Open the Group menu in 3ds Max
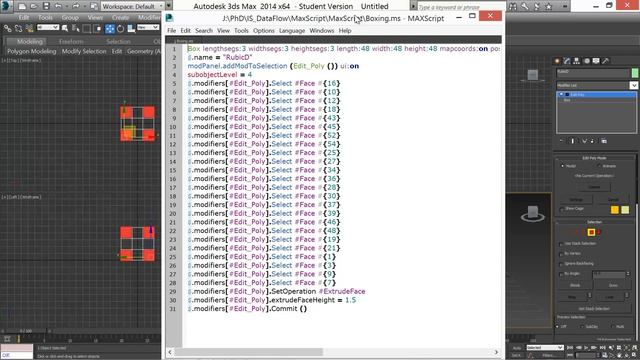 pos(70,18)
